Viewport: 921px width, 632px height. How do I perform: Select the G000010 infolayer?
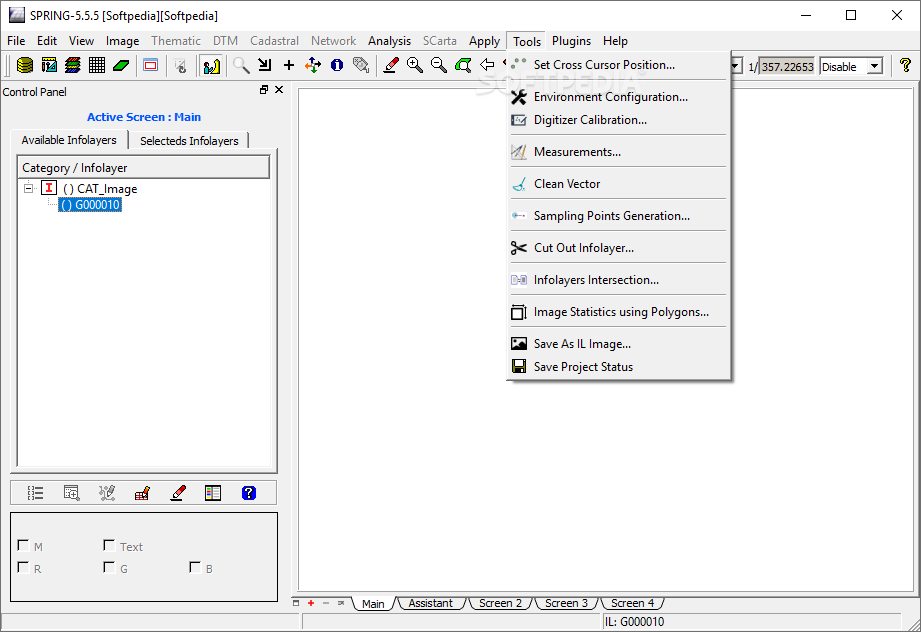click(x=90, y=205)
